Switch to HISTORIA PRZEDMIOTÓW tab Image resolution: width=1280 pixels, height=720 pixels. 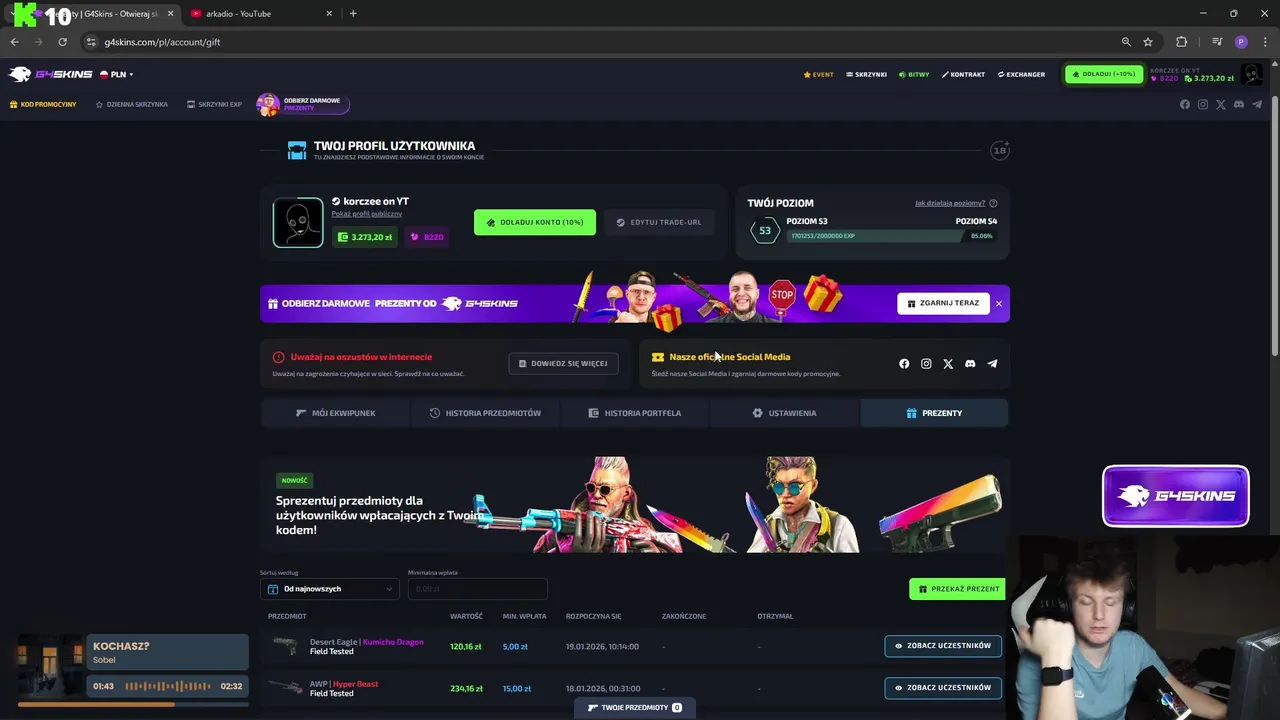tap(485, 413)
